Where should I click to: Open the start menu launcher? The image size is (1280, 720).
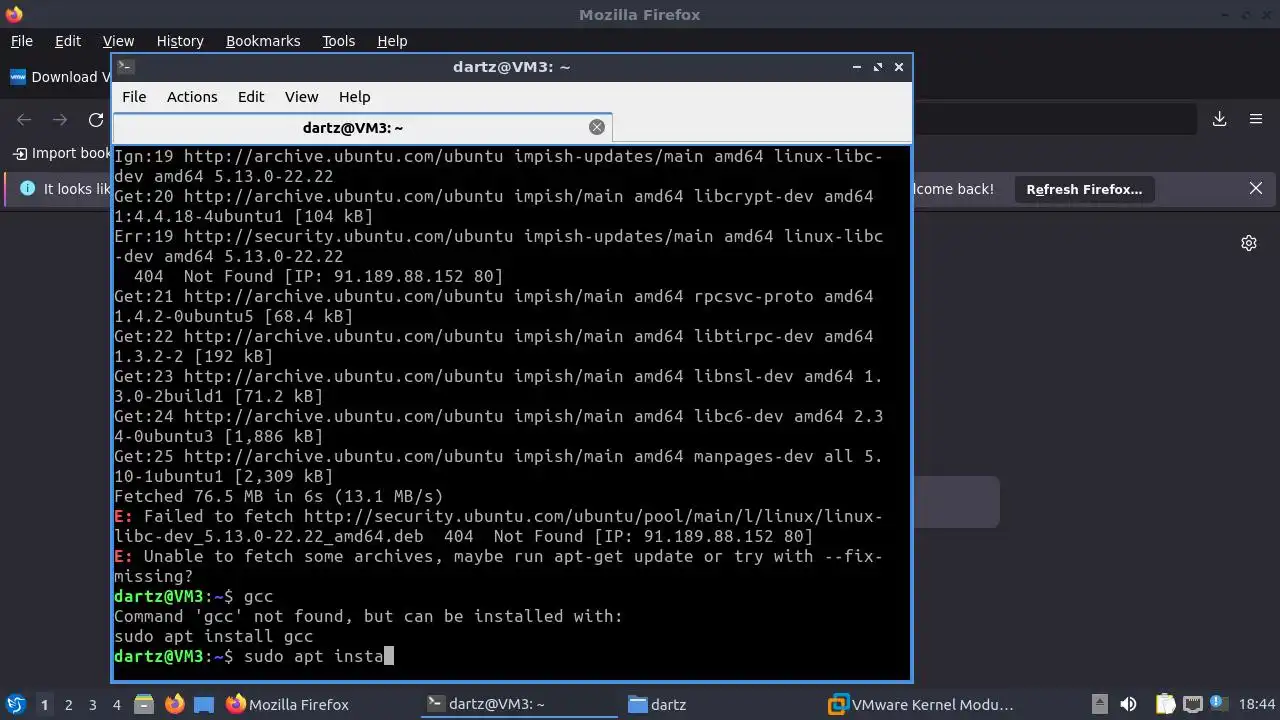pyautogui.click(x=16, y=704)
